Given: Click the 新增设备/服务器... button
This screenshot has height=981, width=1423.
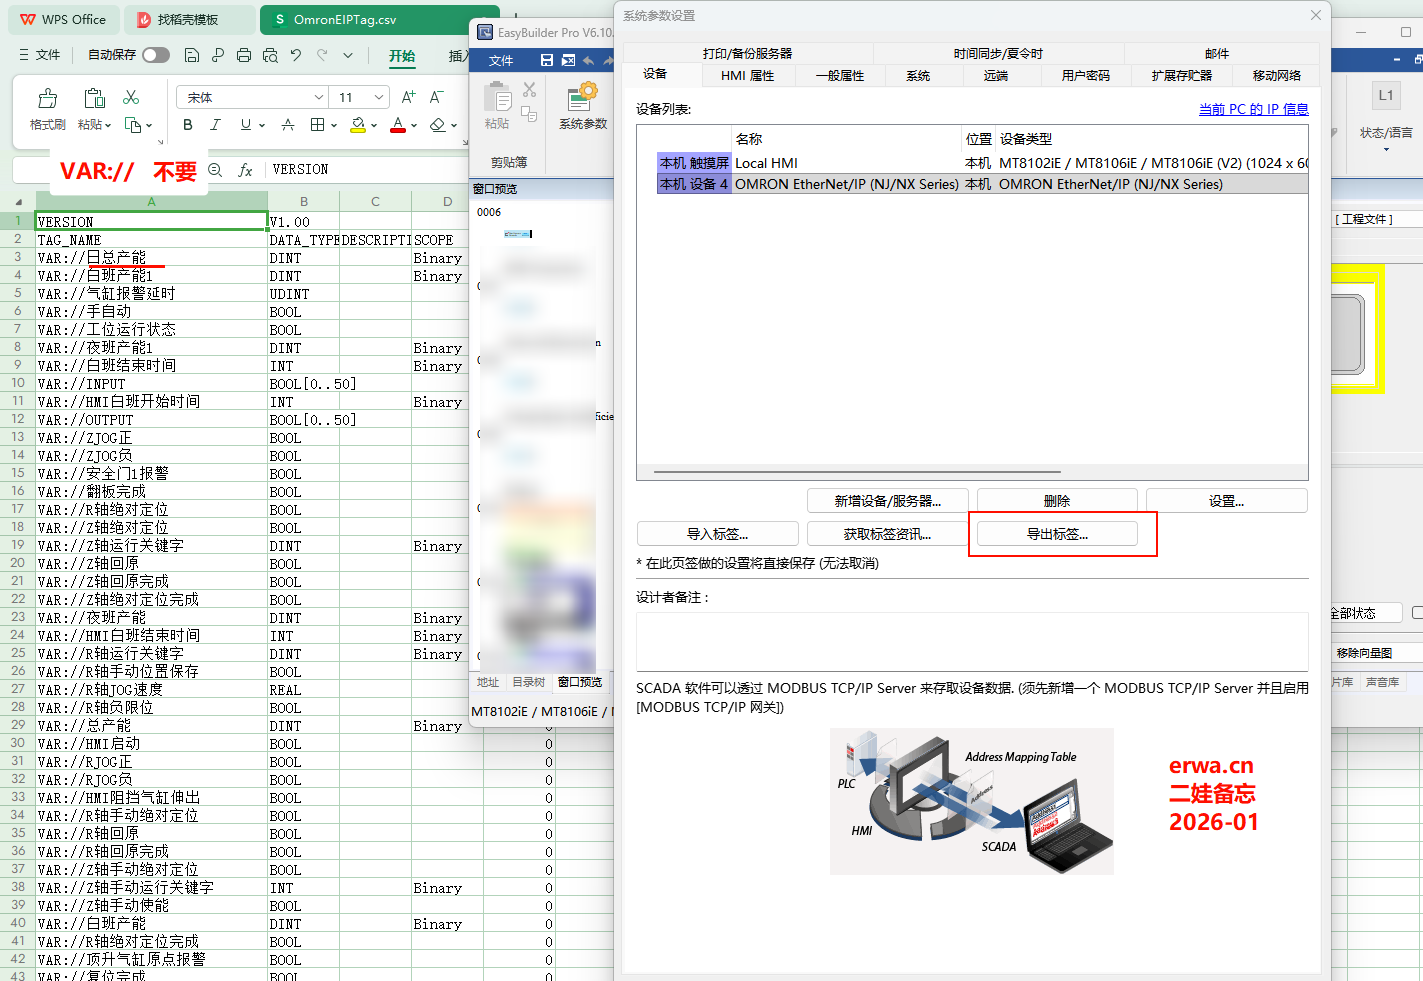Looking at the screenshot, I should pyautogui.click(x=887, y=501).
